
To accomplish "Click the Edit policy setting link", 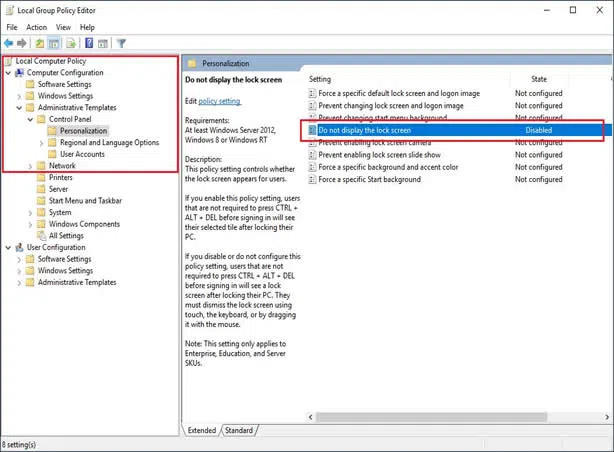I will pyautogui.click(x=220, y=101).
